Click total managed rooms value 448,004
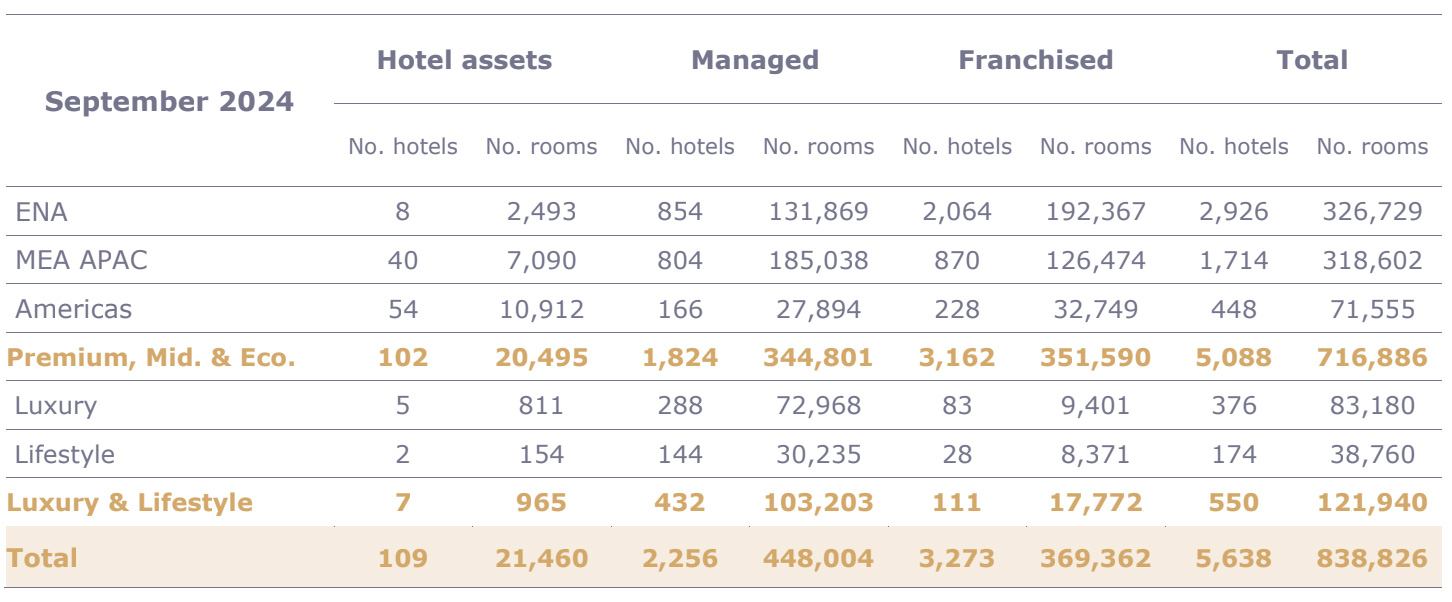The image size is (1452, 602). click(818, 558)
